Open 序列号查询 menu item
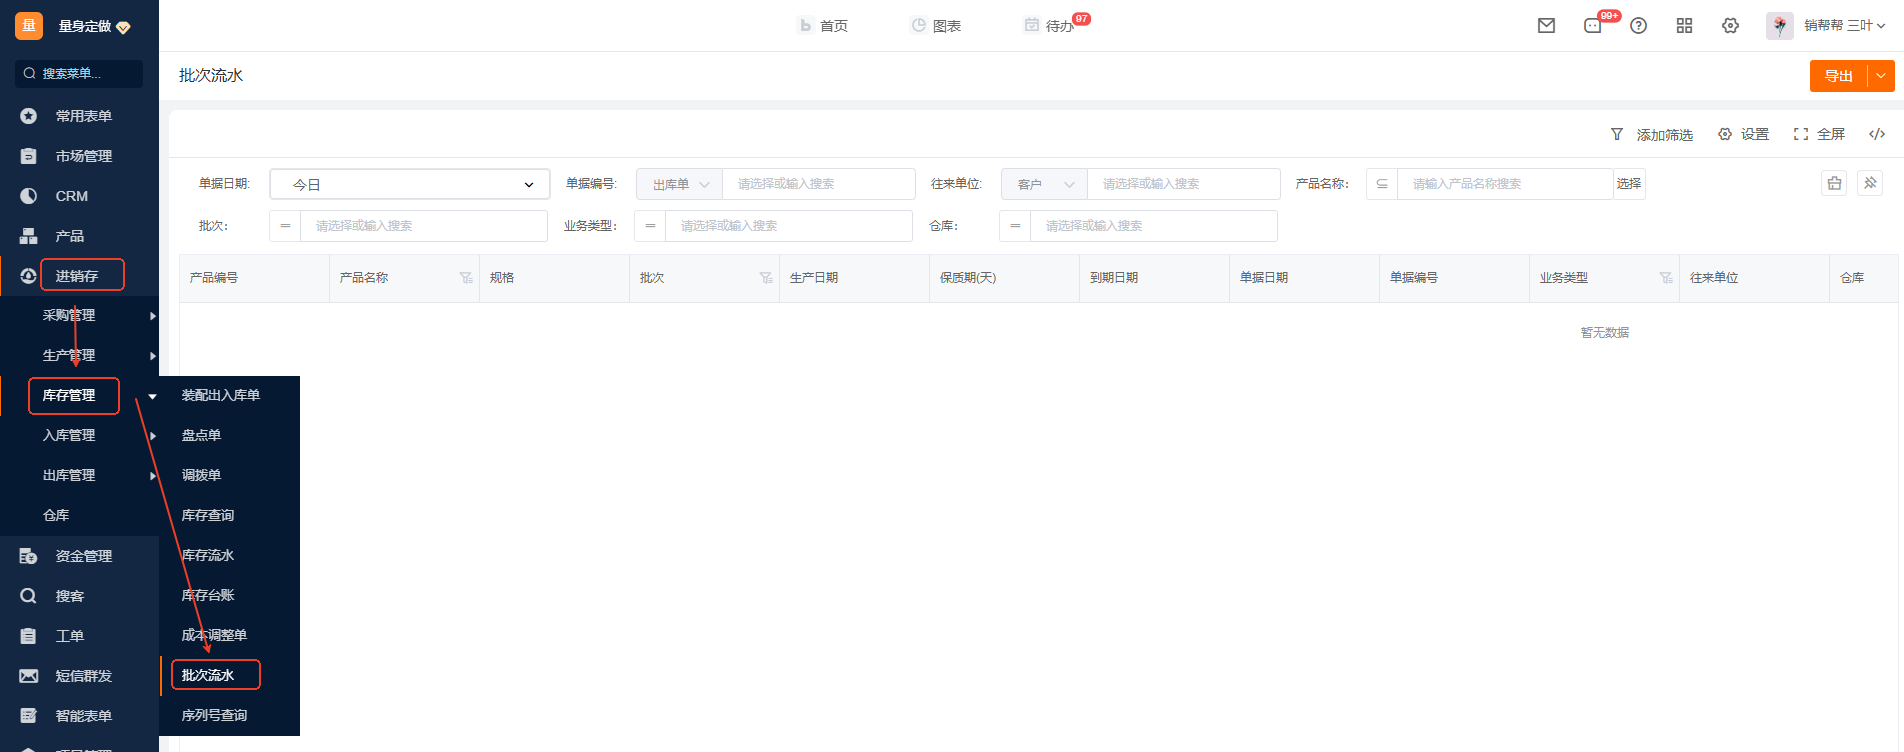This screenshot has height=752, width=1904. click(214, 715)
